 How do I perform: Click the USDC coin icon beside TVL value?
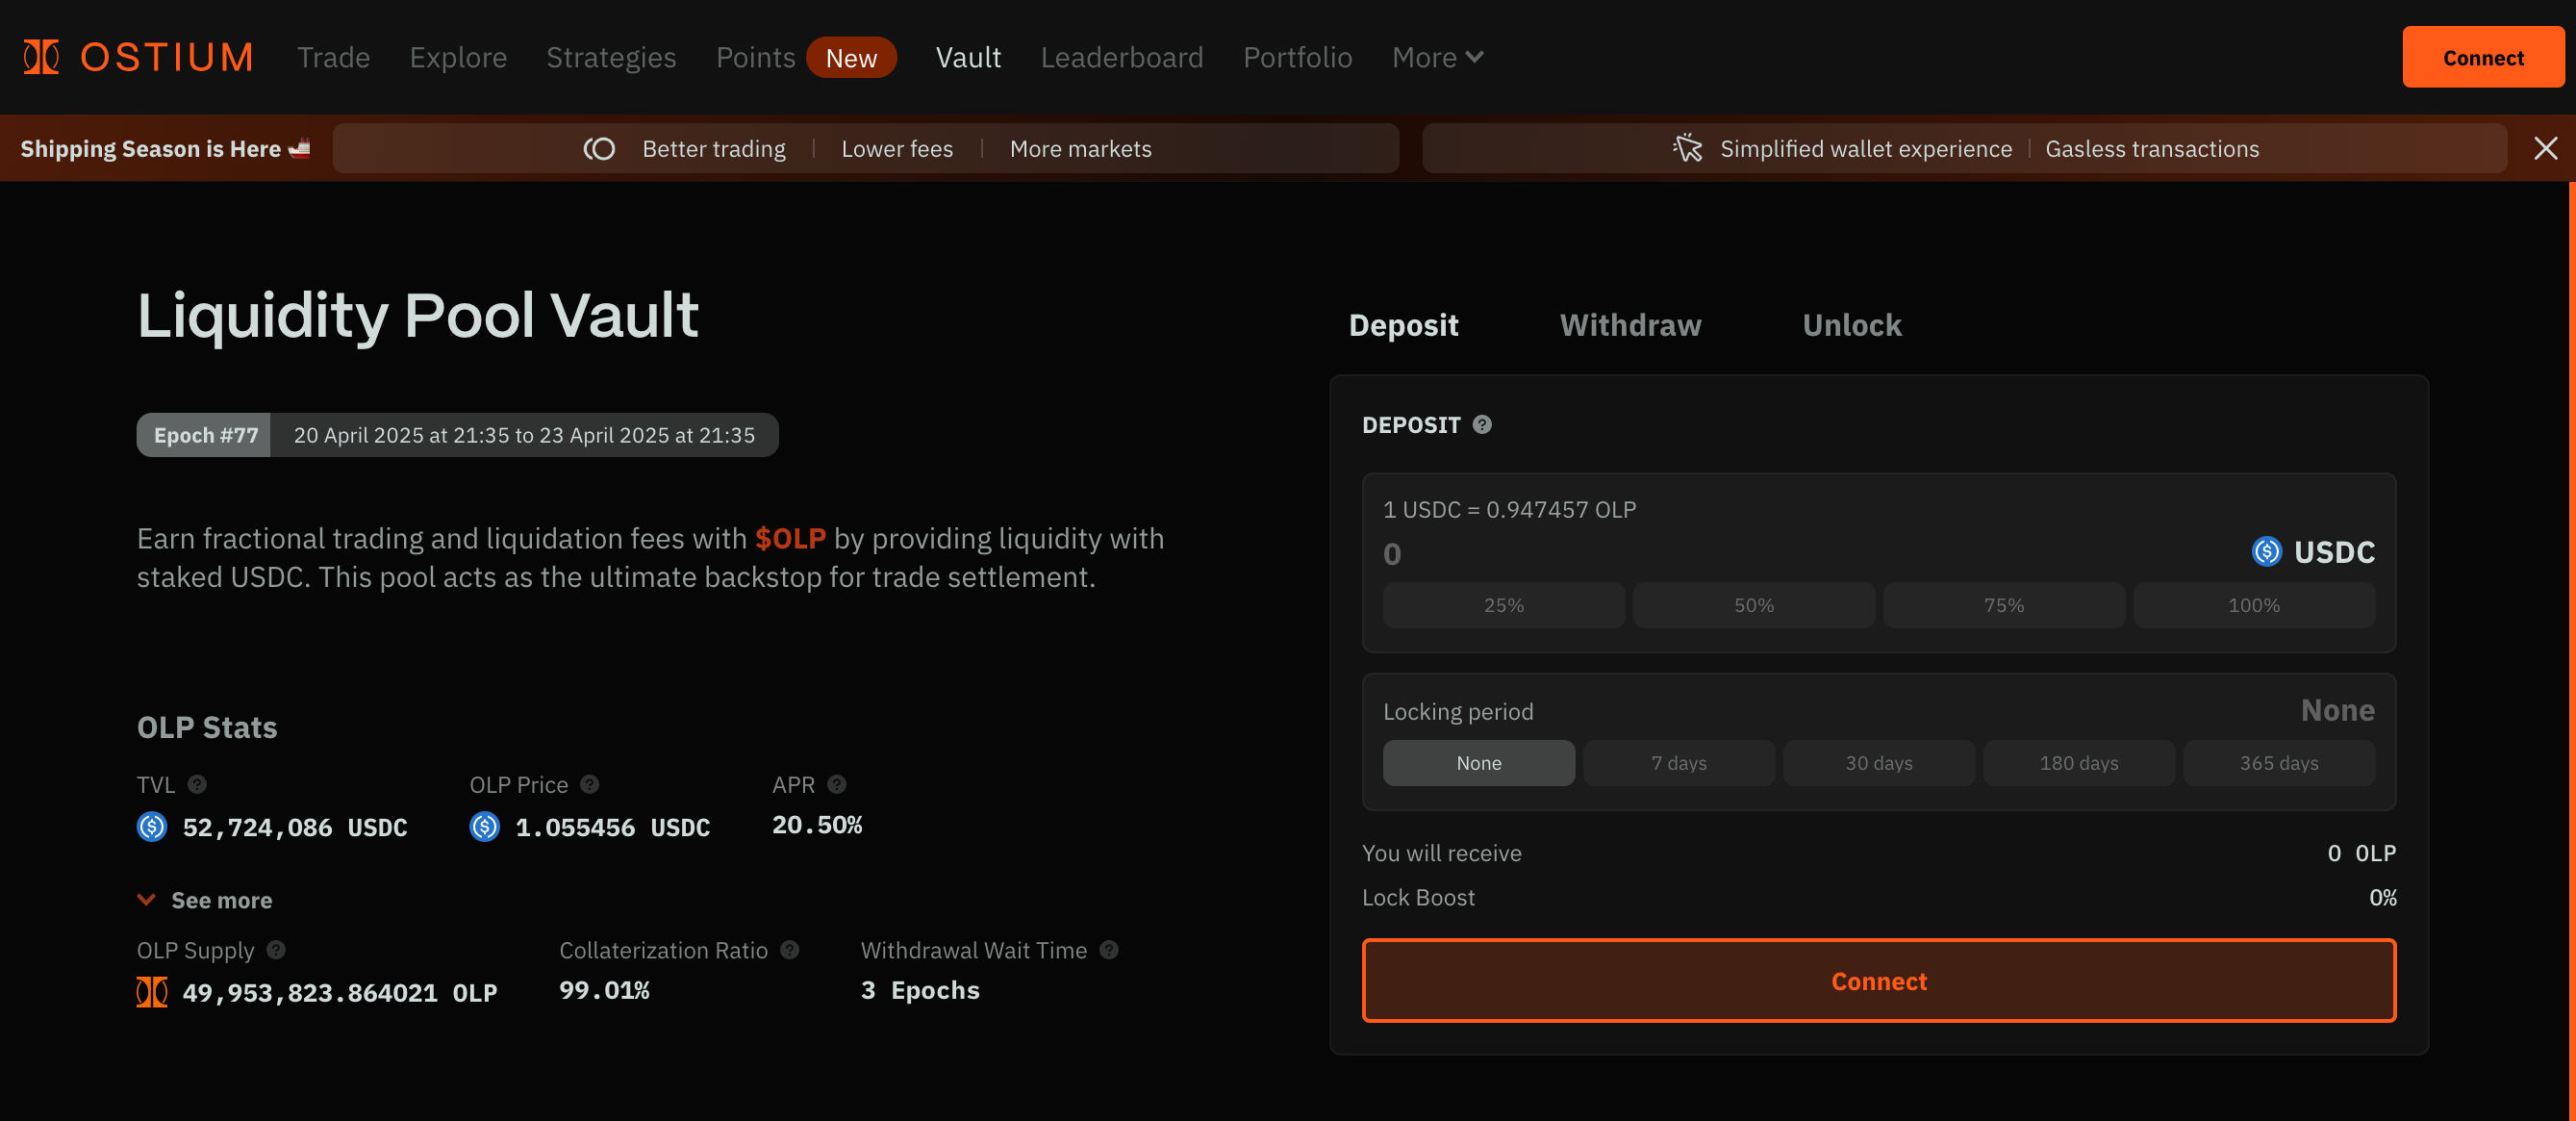click(x=152, y=827)
